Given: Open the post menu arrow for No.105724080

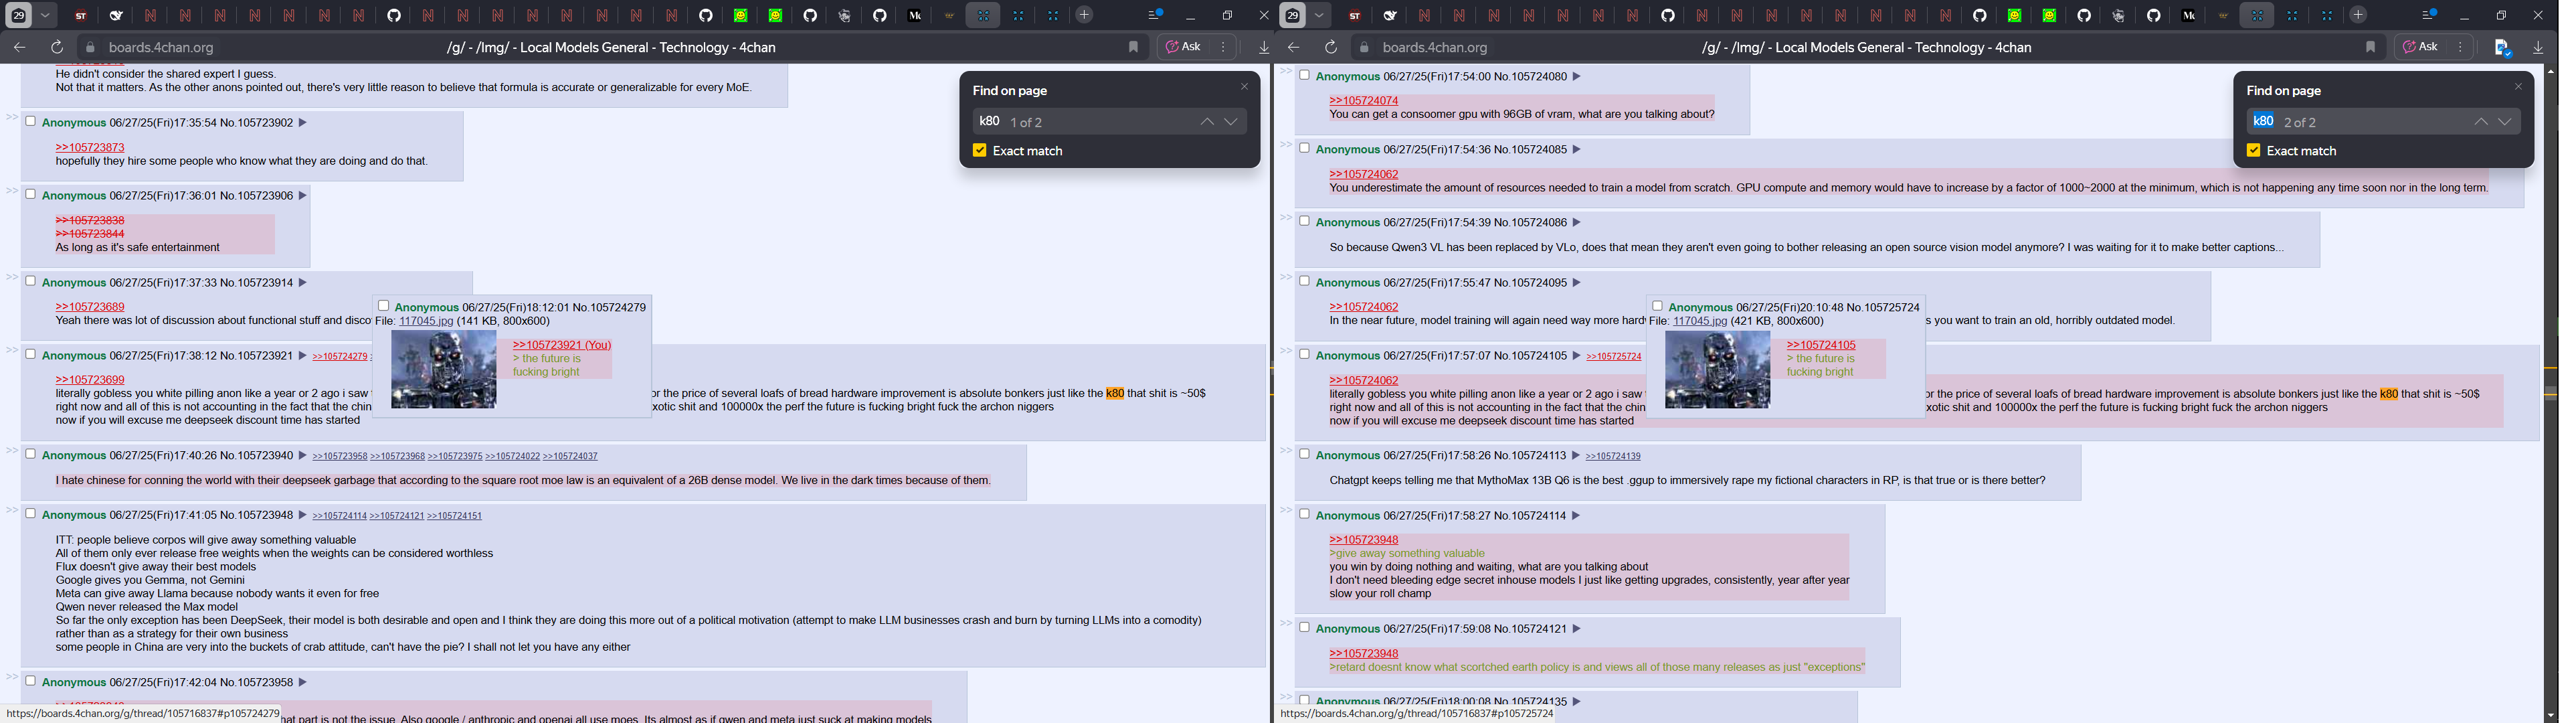Looking at the screenshot, I should coord(1576,77).
